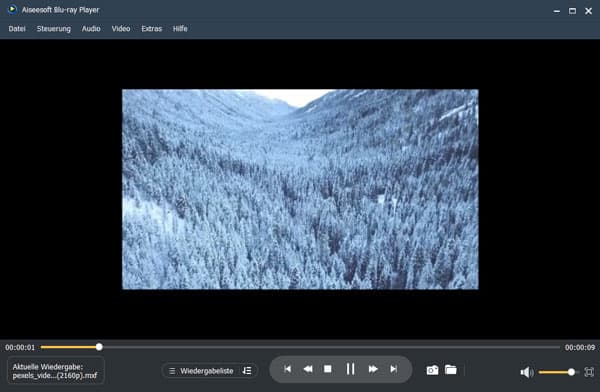Open the Hilfe menu
Viewport: 600px width, 392px height.
180,29
